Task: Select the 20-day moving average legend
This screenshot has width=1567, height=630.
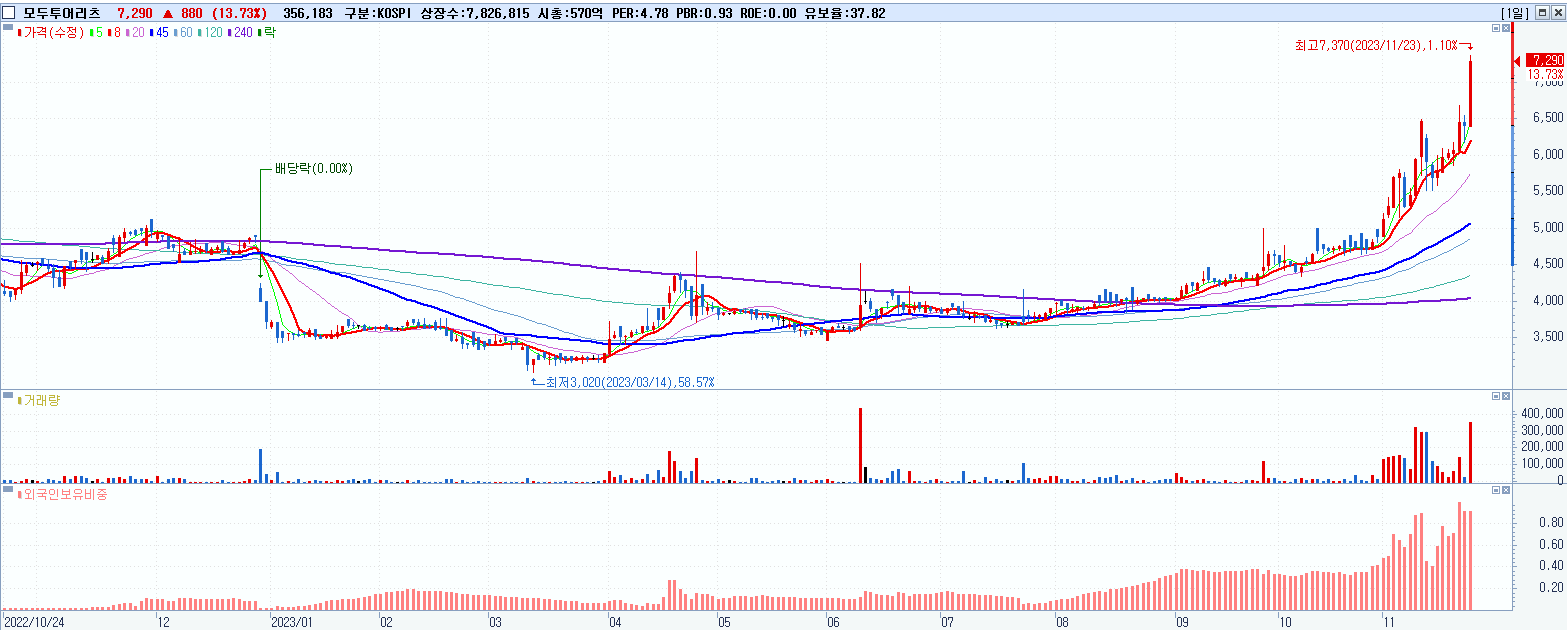Action: pos(134,33)
